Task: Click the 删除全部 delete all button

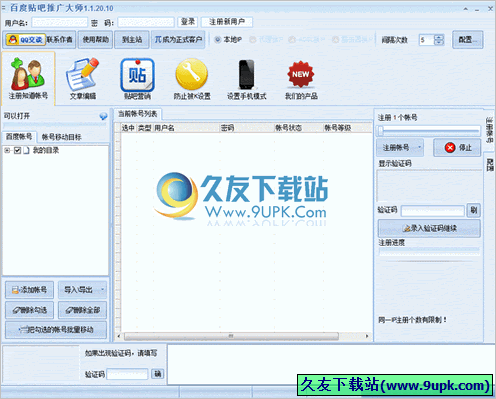Action: pos(83,310)
